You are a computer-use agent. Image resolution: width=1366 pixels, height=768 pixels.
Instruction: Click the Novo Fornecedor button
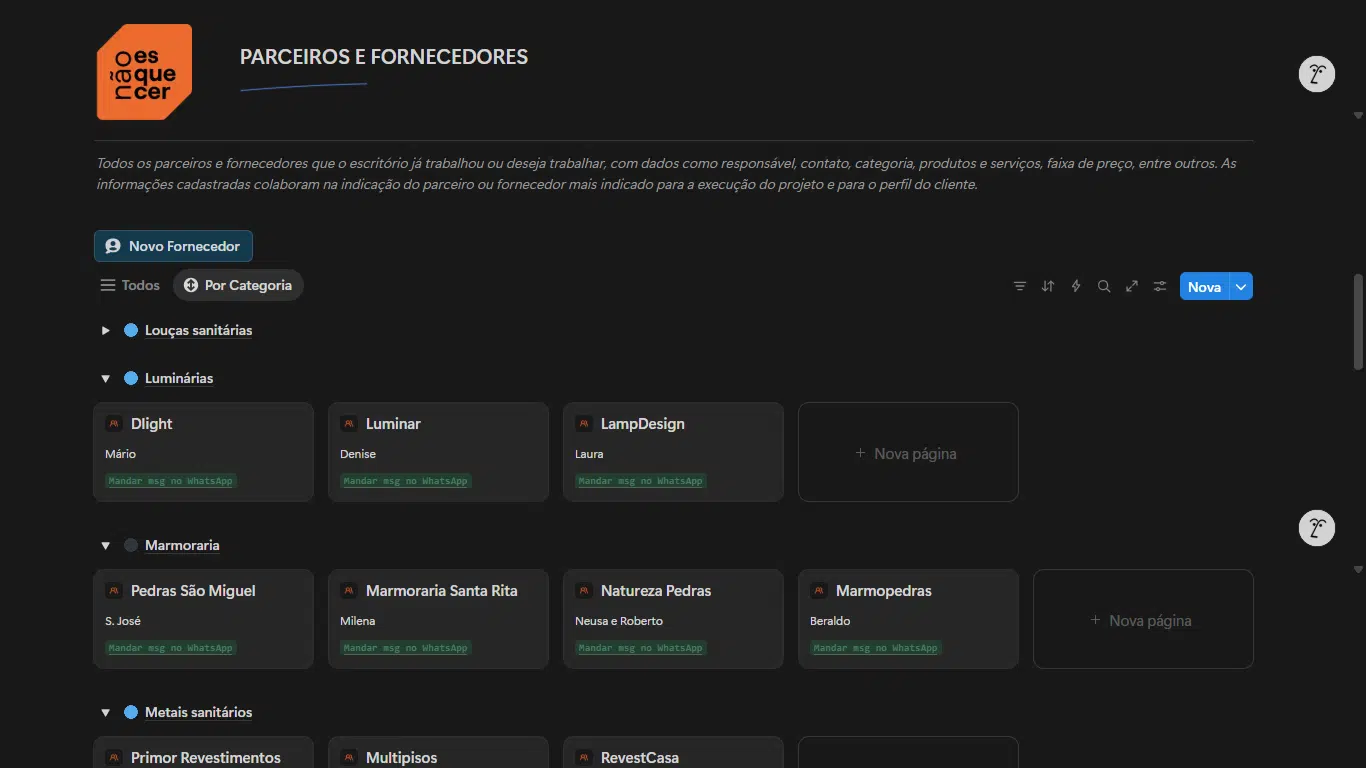click(173, 246)
